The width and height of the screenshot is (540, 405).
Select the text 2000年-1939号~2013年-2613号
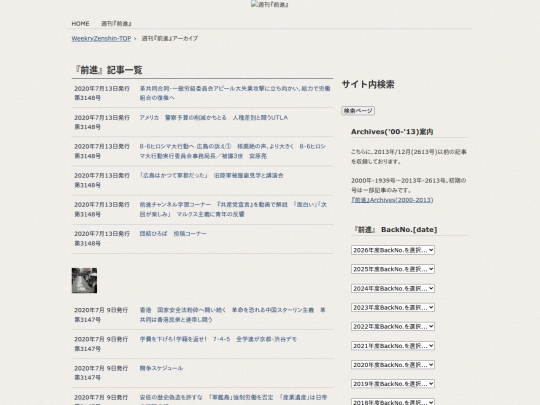click(398, 181)
